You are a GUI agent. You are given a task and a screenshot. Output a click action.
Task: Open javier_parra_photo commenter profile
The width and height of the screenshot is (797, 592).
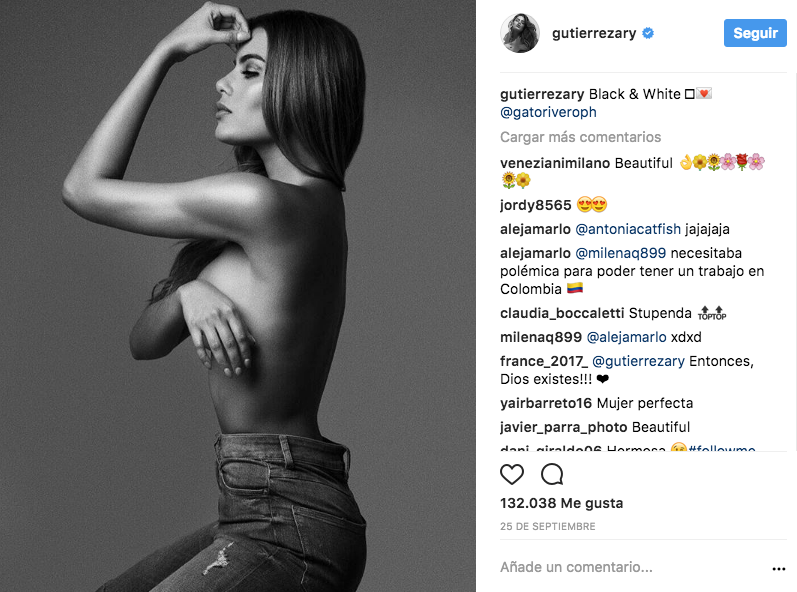pyautogui.click(x=563, y=427)
